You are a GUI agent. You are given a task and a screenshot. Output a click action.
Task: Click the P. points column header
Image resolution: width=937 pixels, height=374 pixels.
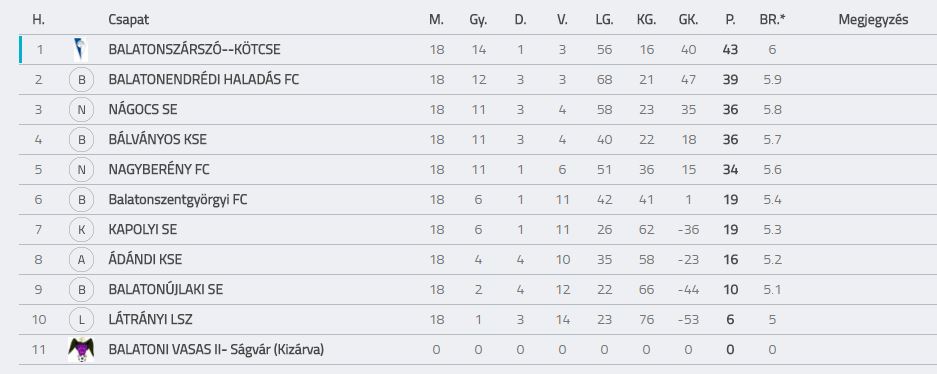click(x=730, y=20)
